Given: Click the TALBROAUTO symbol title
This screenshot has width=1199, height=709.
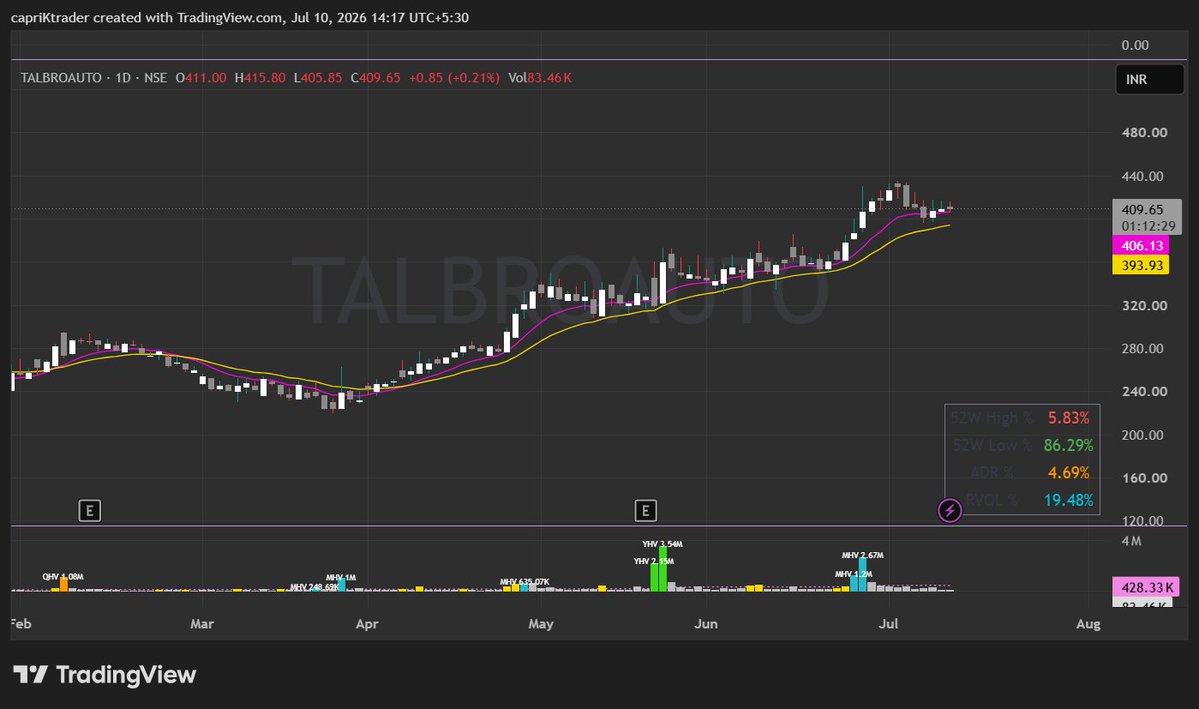Looking at the screenshot, I should [x=61, y=78].
